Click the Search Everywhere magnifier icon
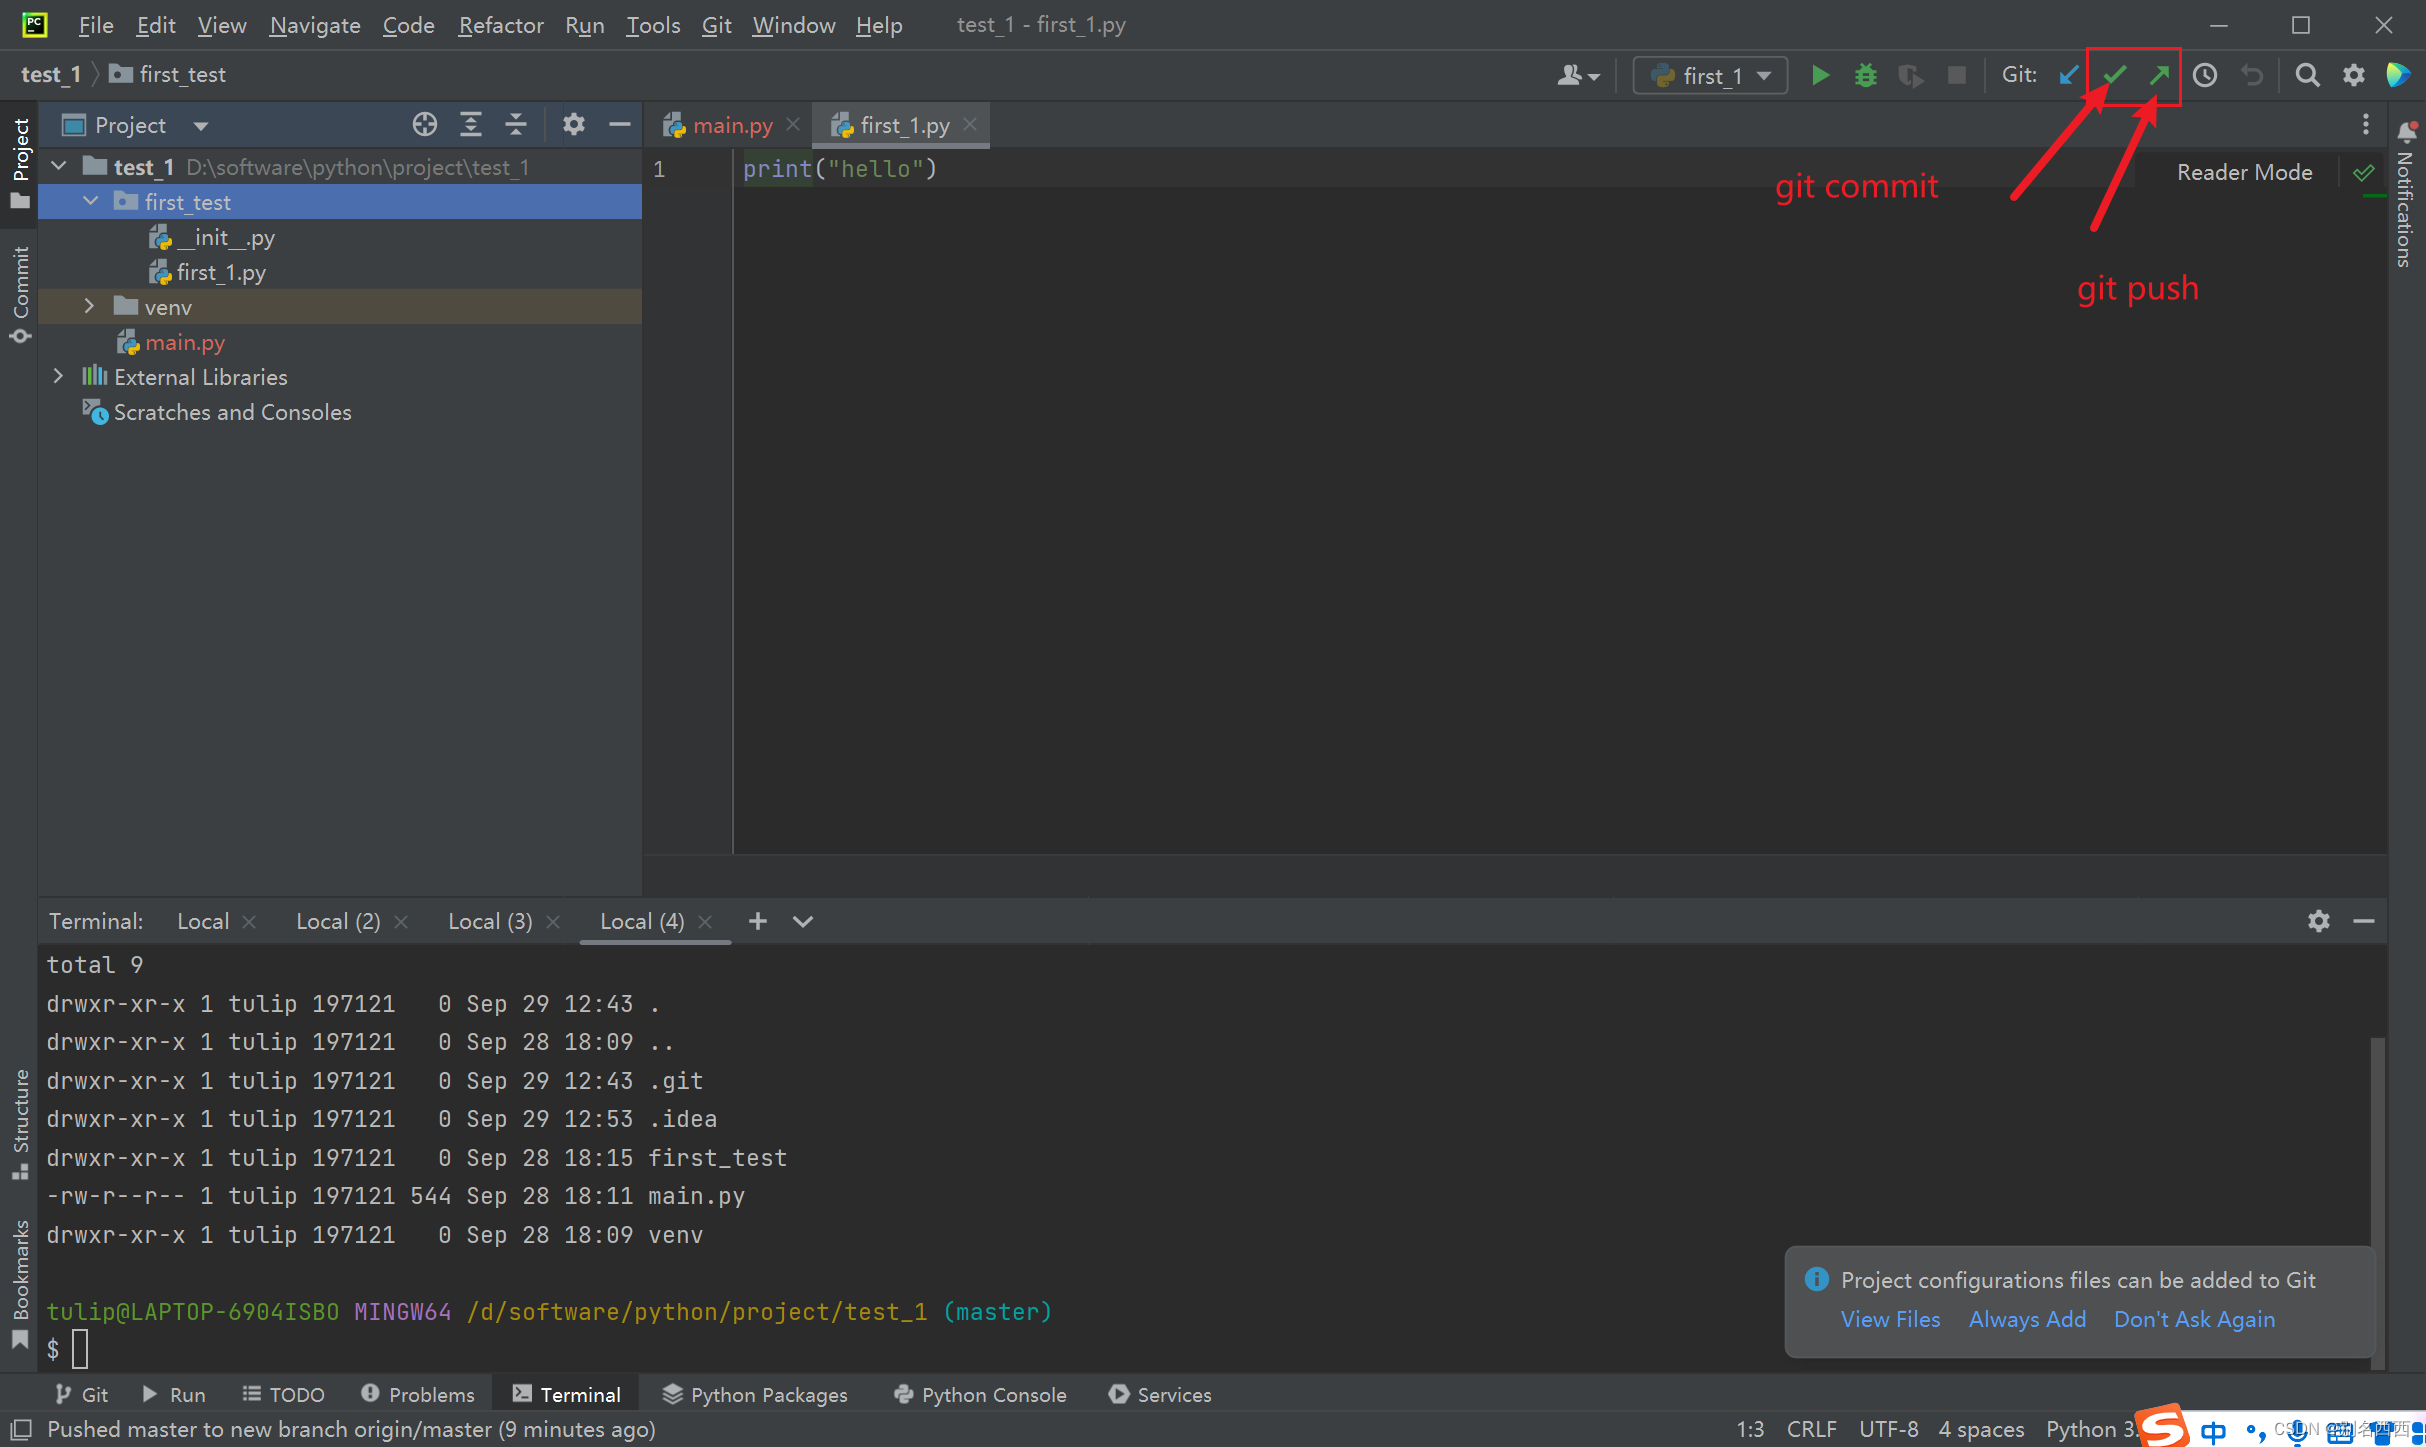The width and height of the screenshot is (2426, 1447). pos(2307,75)
